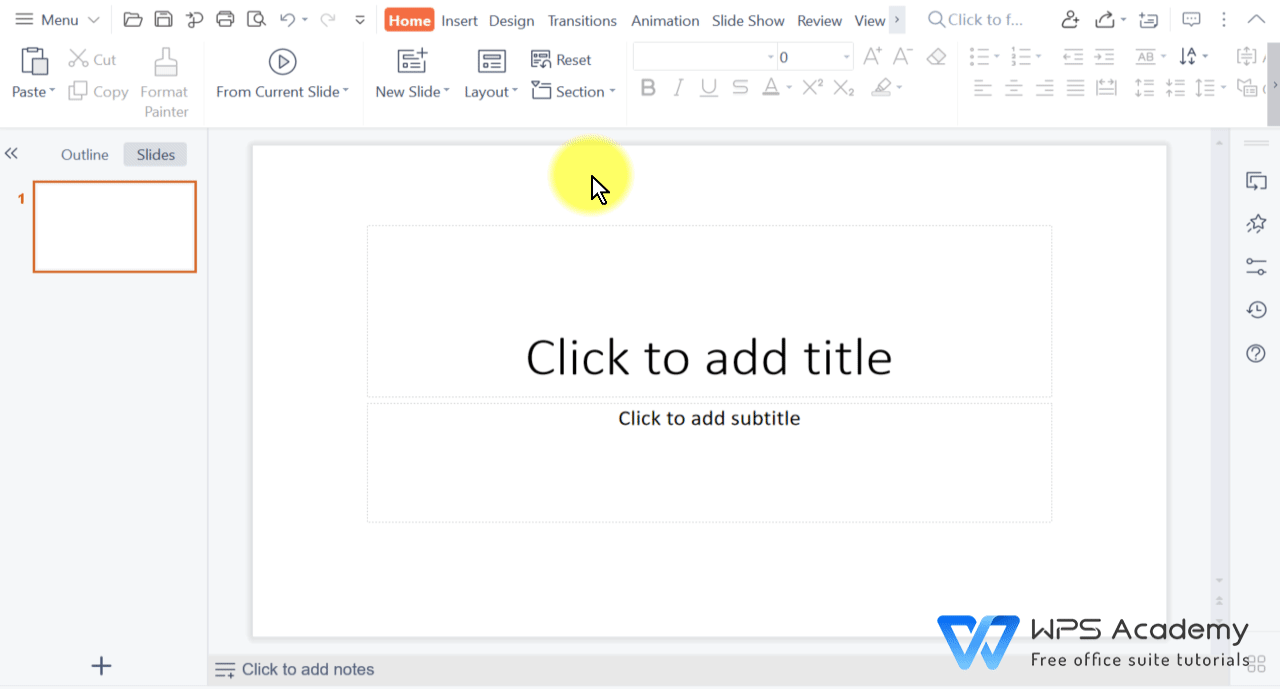1280x689 pixels.
Task: Select the strikethrough formatting icon
Action: (739, 88)
